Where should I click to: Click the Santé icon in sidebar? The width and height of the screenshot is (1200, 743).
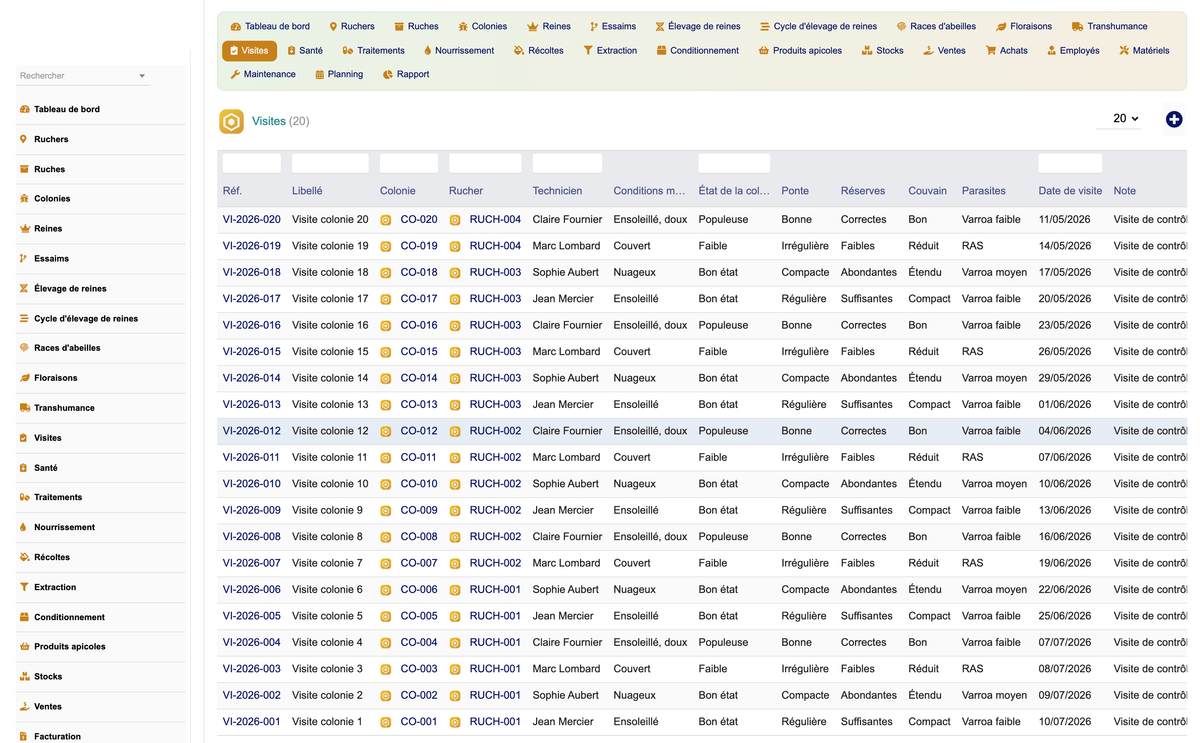pos(24,468)
